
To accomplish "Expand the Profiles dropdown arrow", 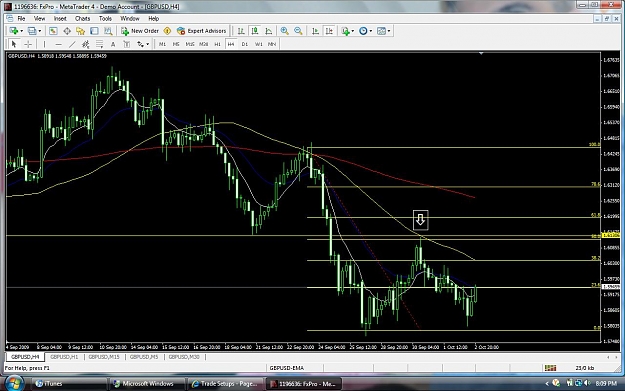I will (39, 31).
